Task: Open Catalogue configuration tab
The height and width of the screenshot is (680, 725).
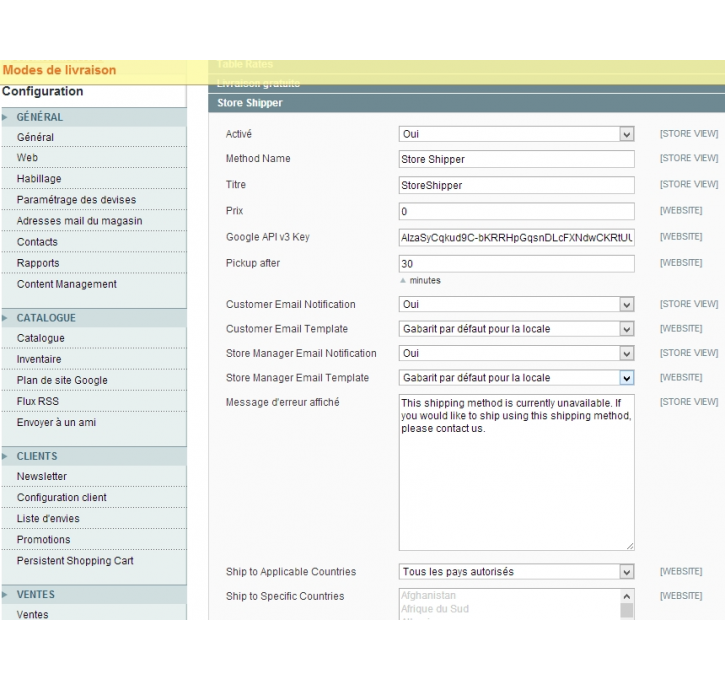Action: 94,338
